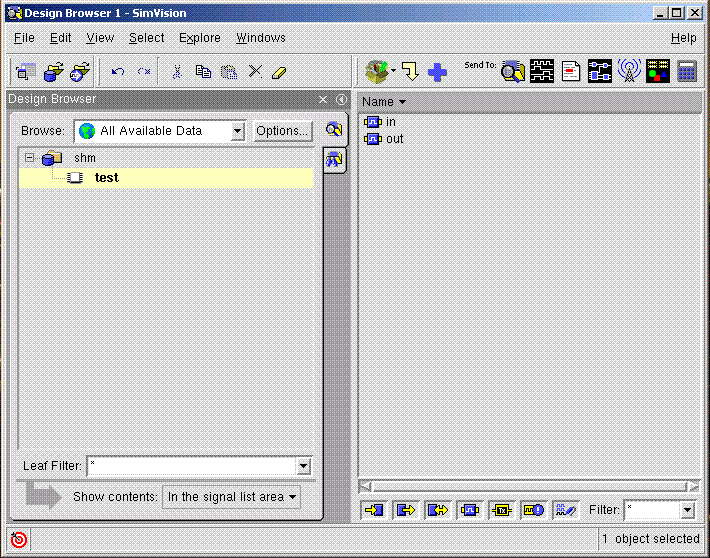The height and width of the screenshot is (558, 710).
Task: Toggle the internal signals filter button
Action: pos(470,510)
